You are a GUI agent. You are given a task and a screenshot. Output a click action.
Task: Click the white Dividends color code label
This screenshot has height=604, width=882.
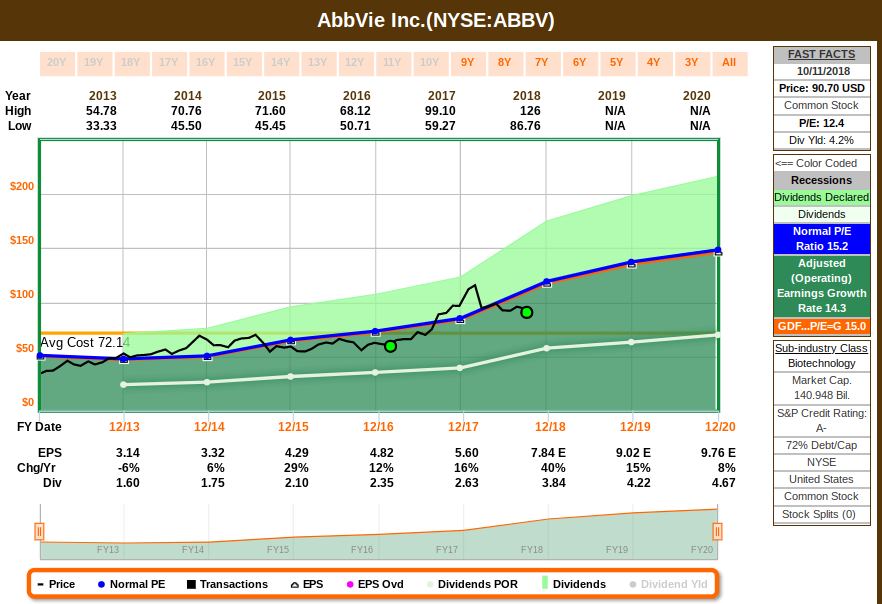coord(821,214)
